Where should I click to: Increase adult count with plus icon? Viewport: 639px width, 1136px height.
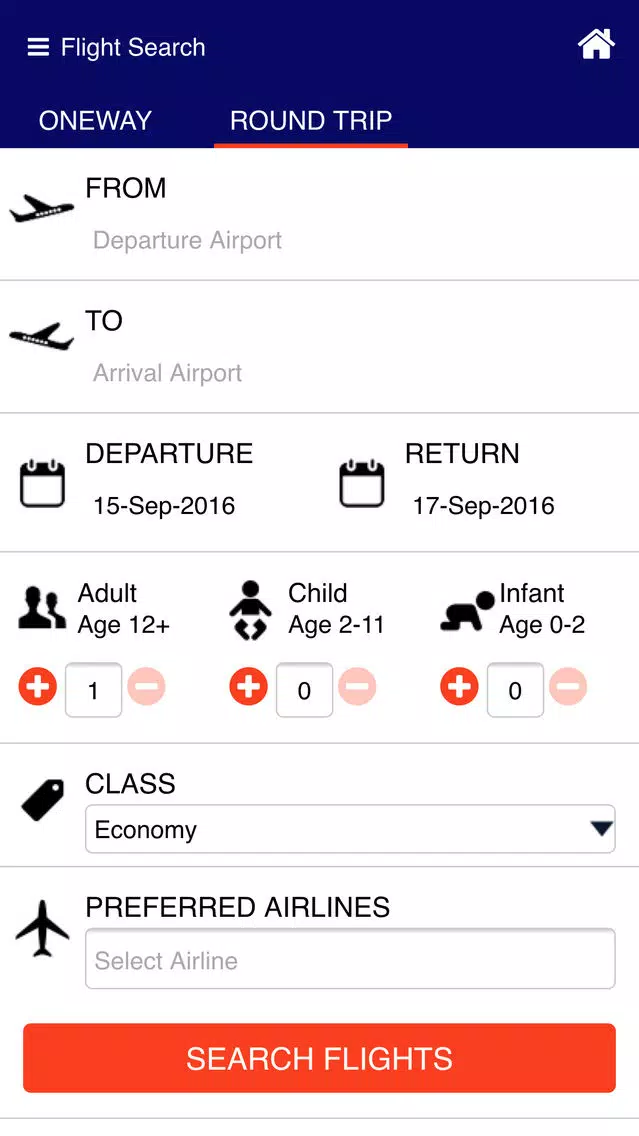(38, 686)
